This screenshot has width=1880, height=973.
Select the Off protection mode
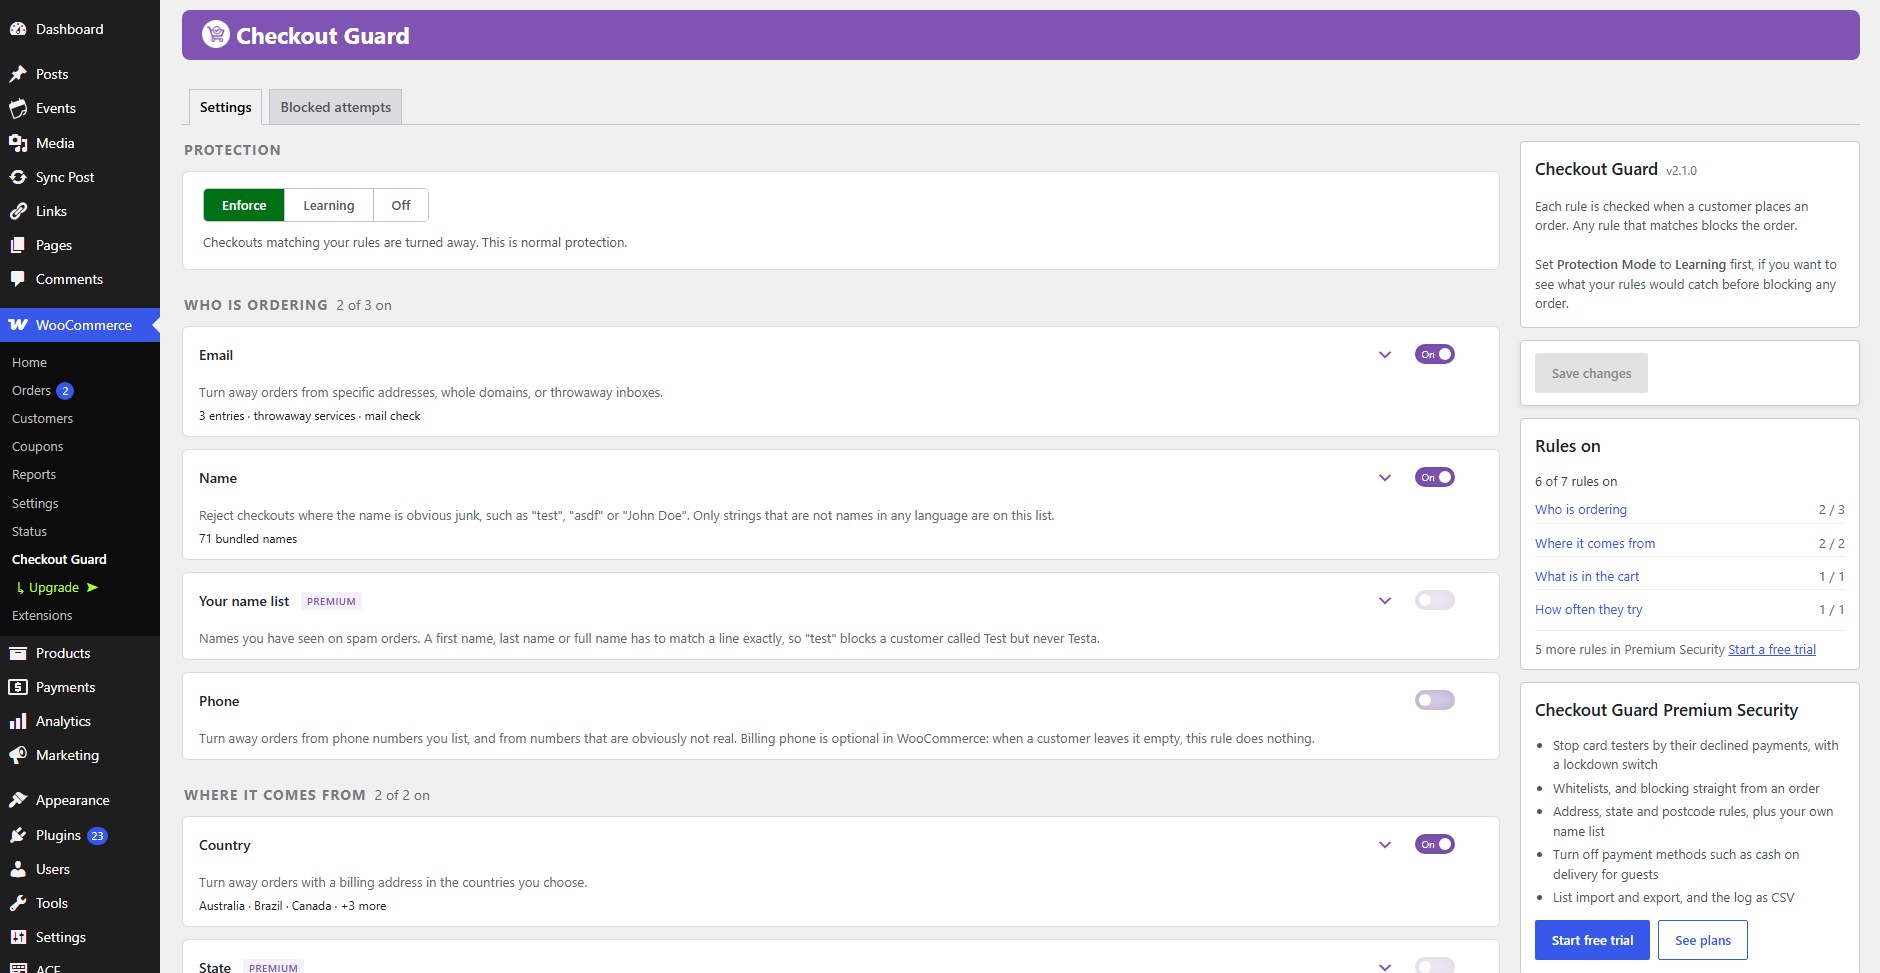click(x=401, y=205)
